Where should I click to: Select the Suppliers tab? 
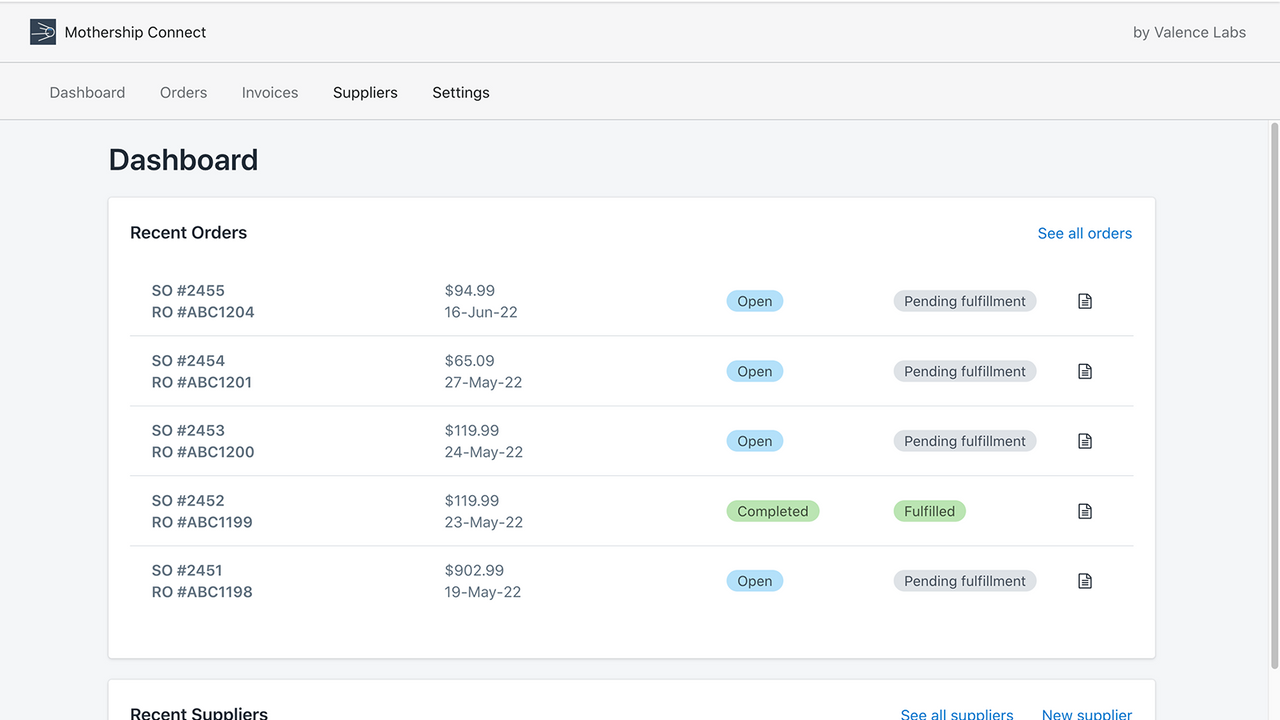click(365, 92)
